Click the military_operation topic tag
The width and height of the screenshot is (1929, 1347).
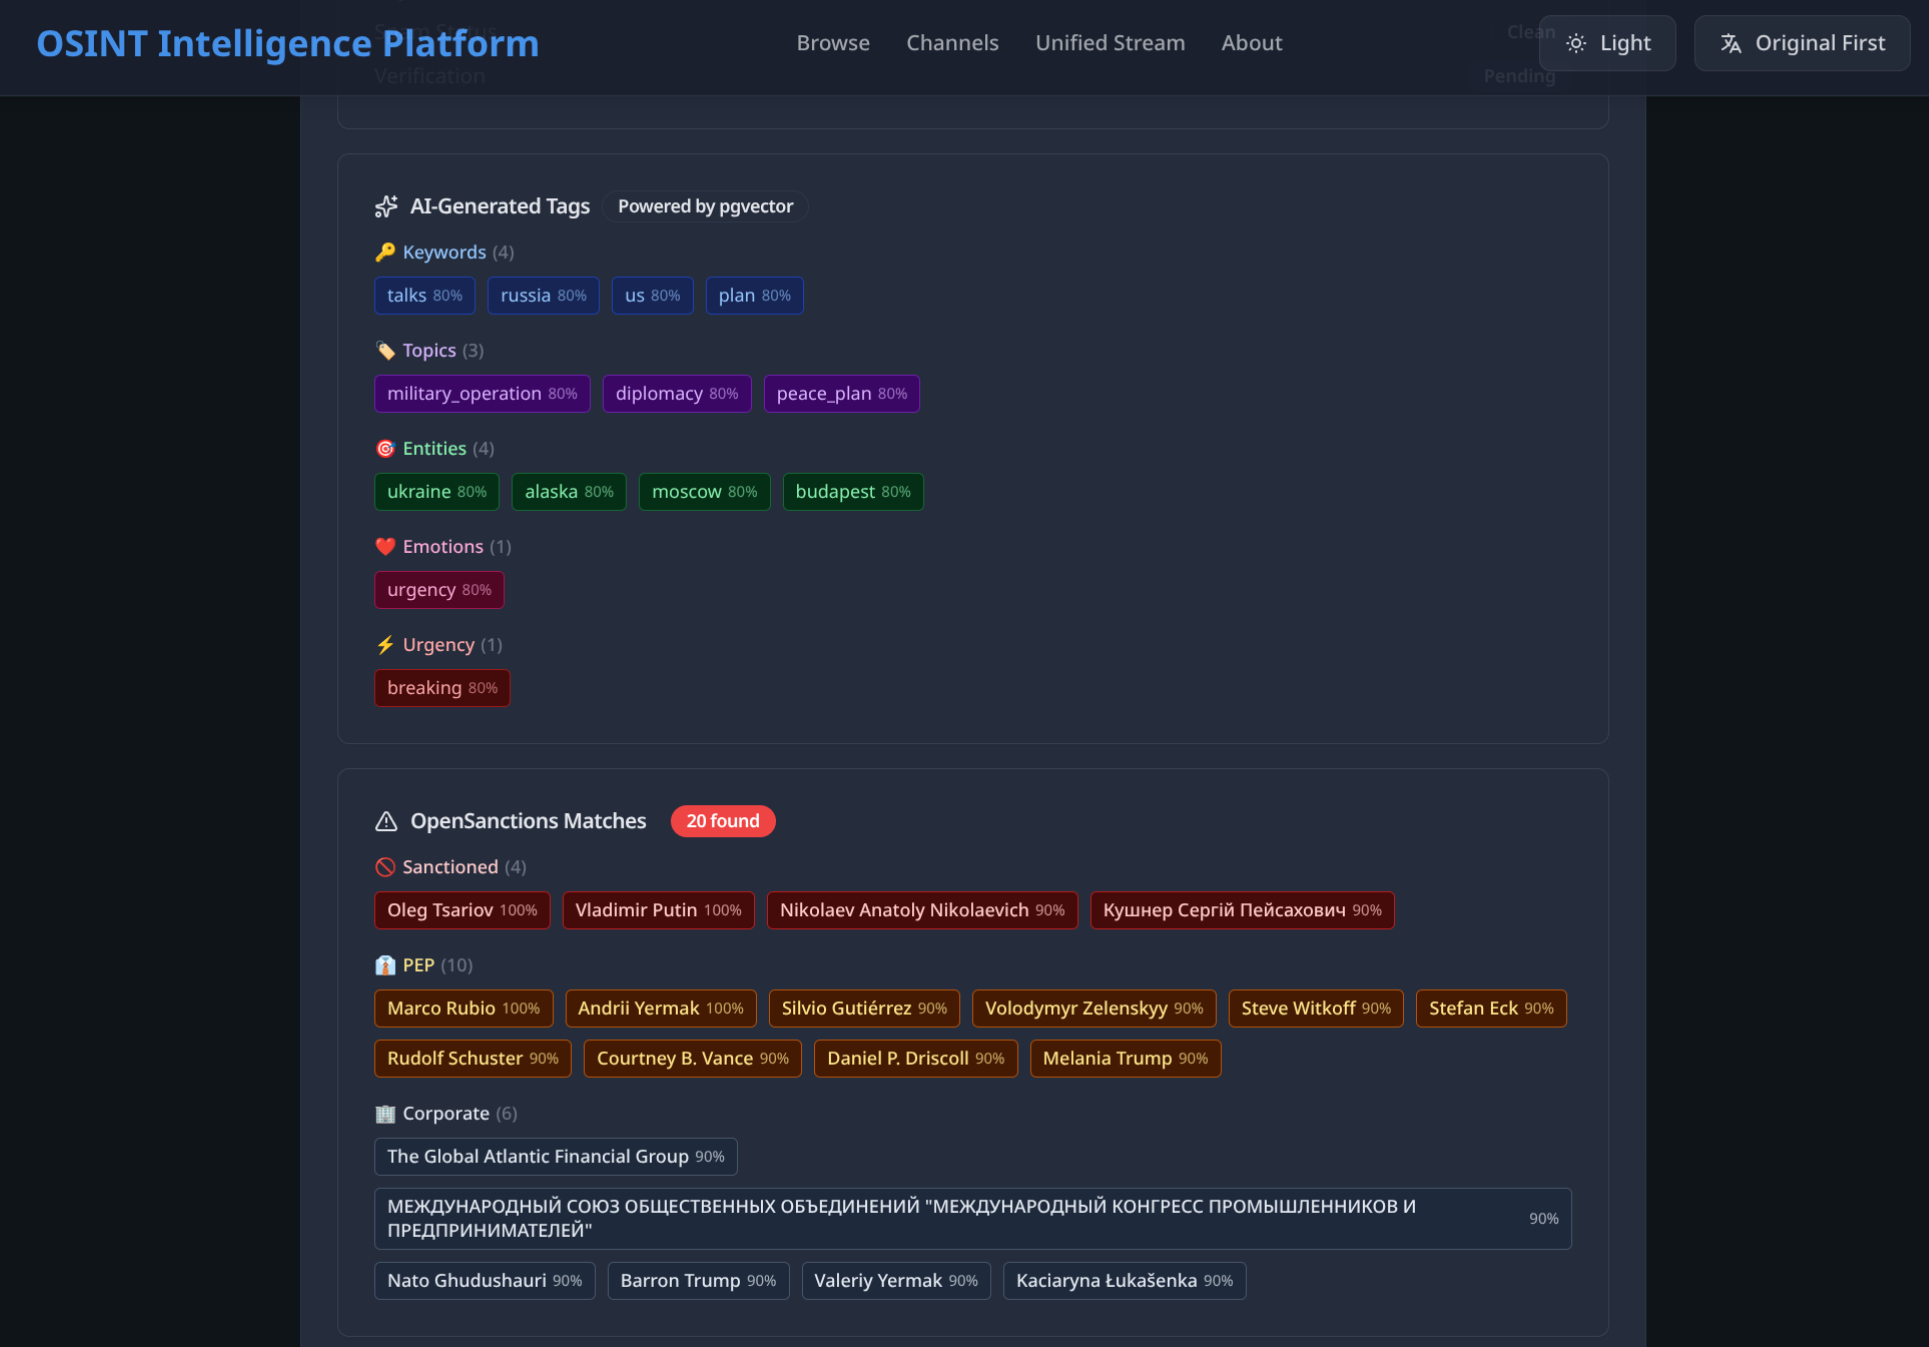click(x=481, y=393)
